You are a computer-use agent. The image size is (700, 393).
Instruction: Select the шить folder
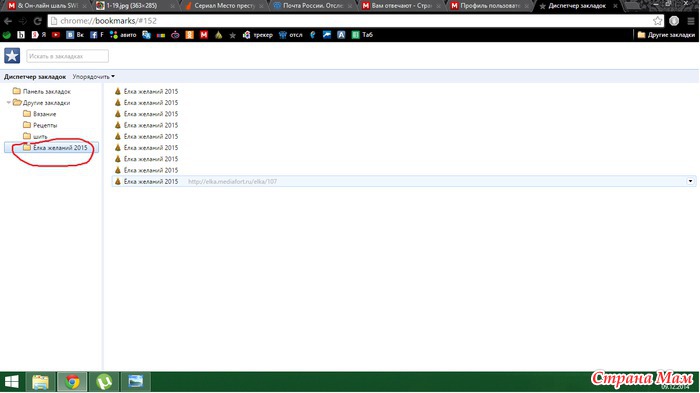35,136
